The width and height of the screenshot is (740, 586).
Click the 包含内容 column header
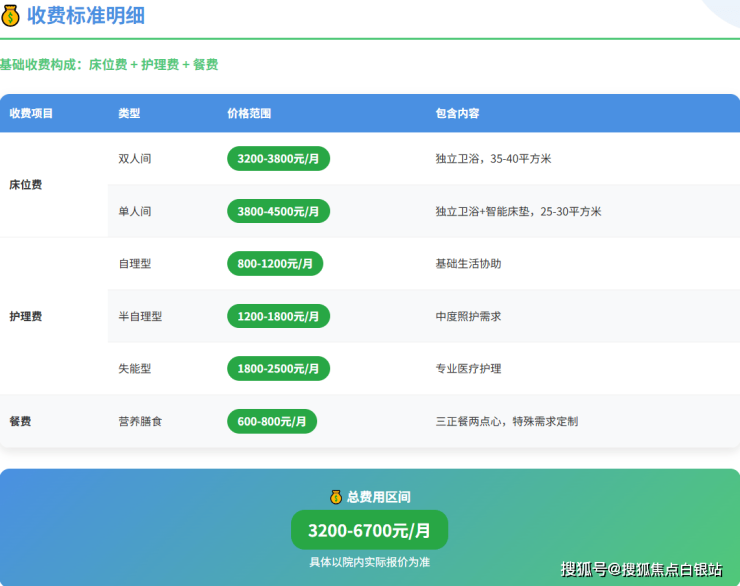[457, 114]
